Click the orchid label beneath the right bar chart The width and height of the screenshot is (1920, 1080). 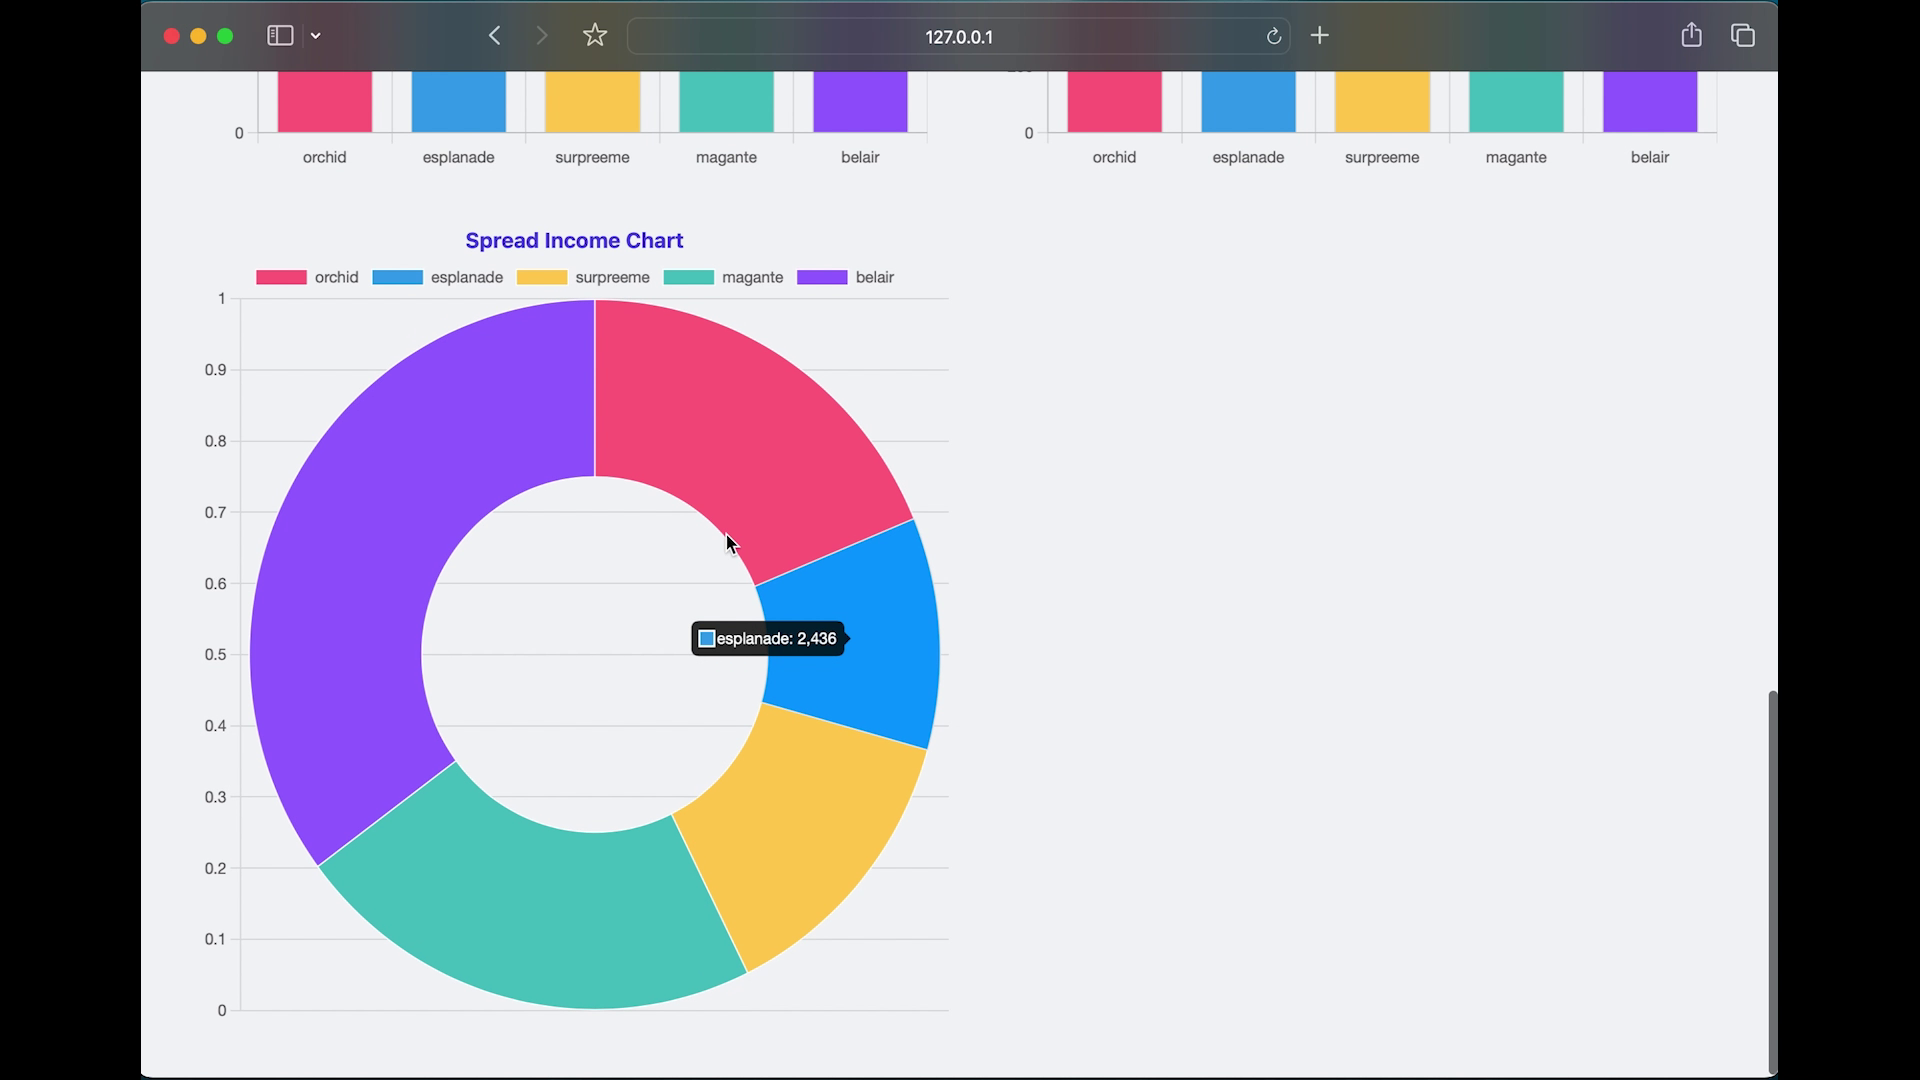pos(1113,157)
